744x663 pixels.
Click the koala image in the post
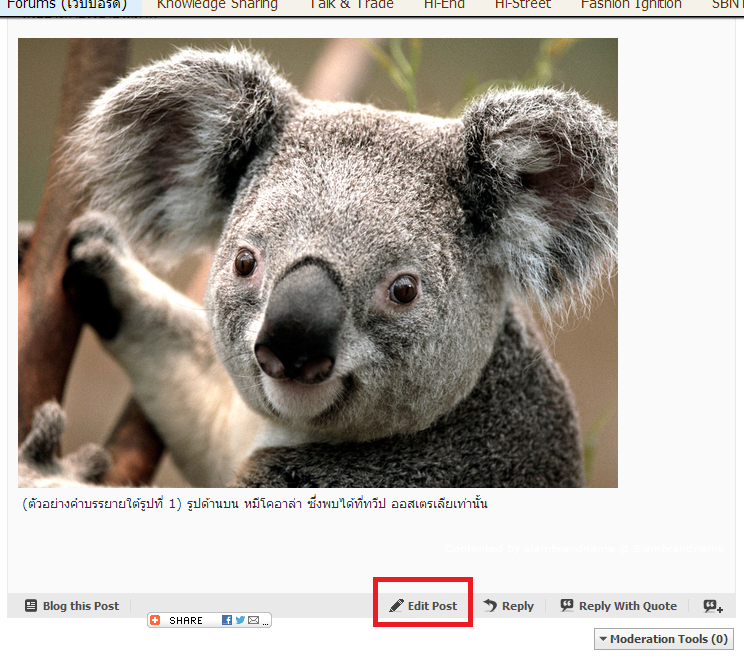[x=318, y=263]
